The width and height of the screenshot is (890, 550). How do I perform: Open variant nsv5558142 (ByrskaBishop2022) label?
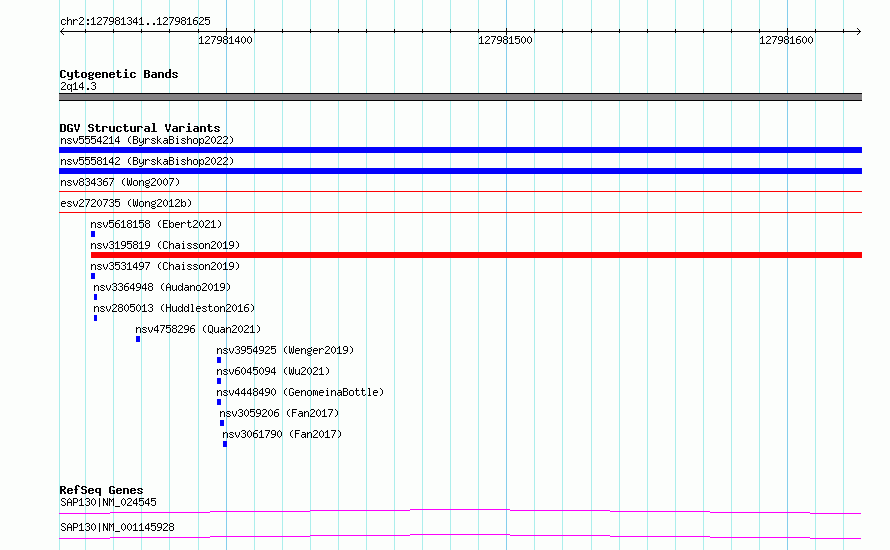(147, 161)
